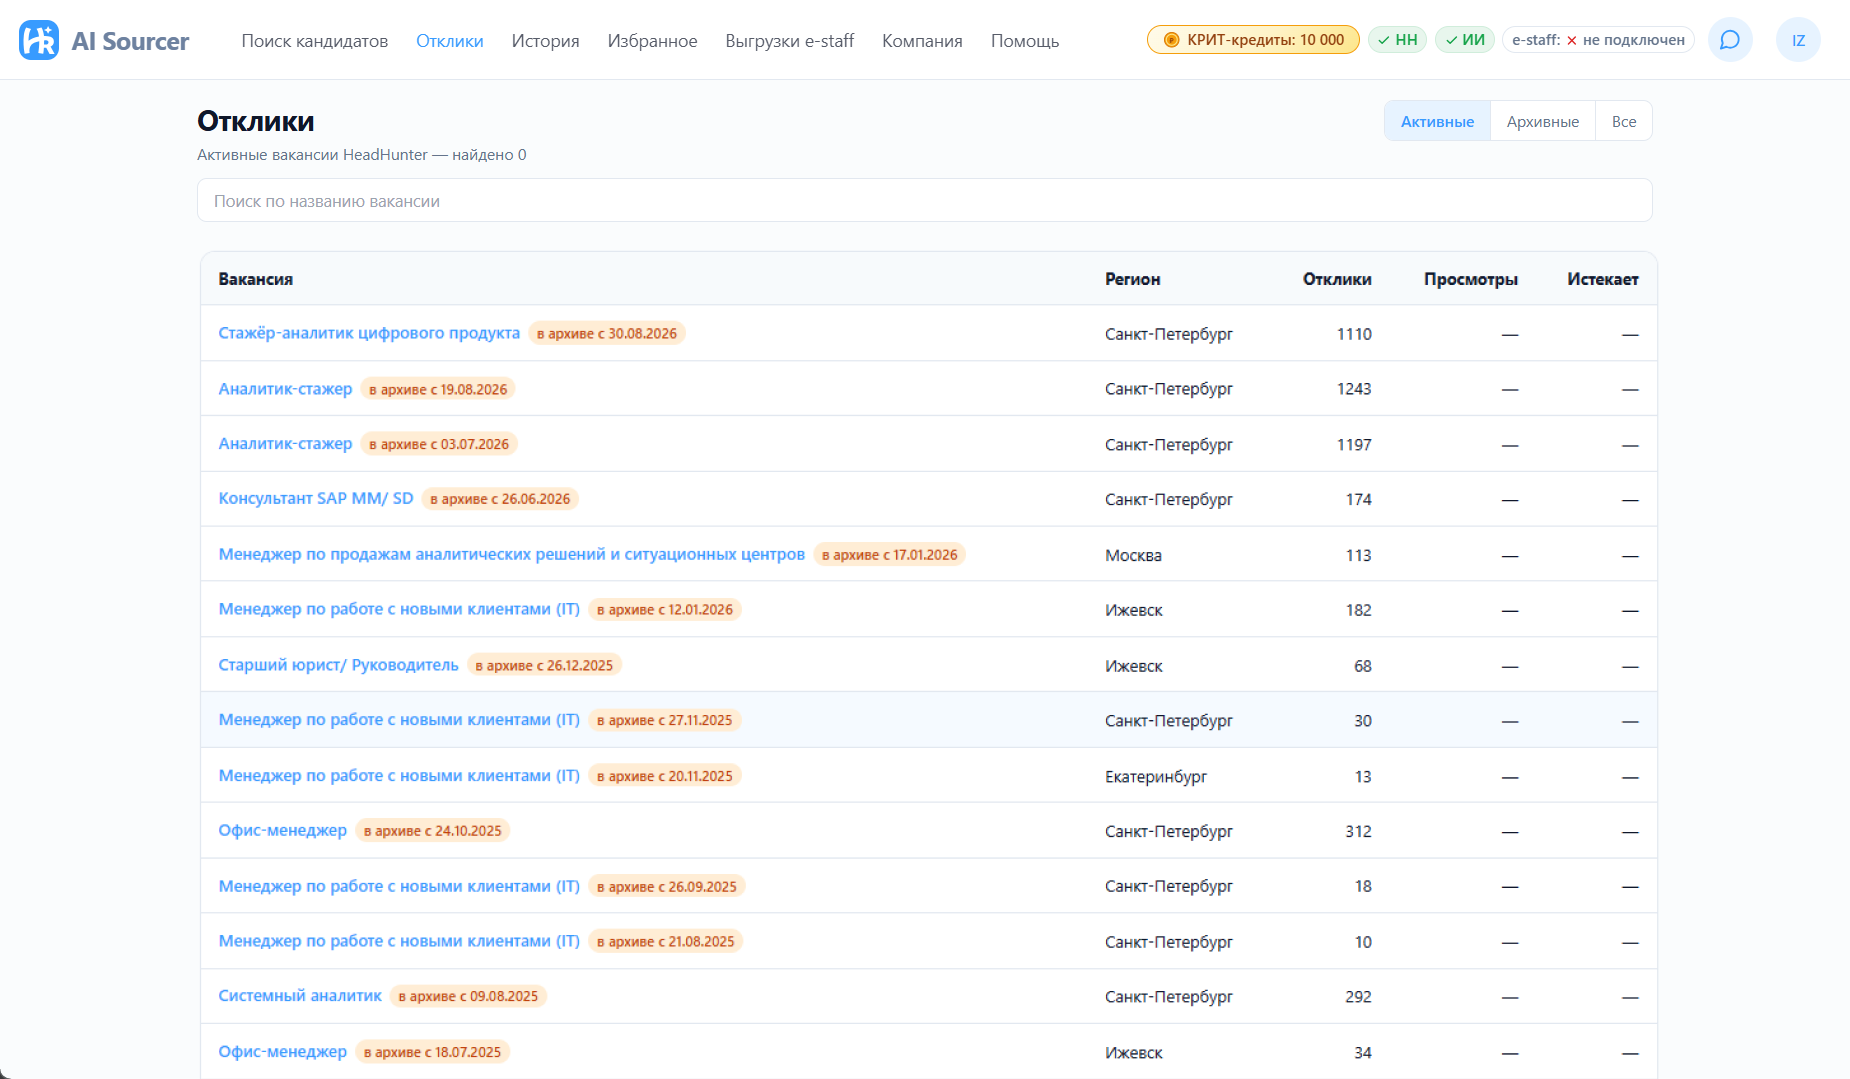The height and width of the screenshot is (1079, 1850).
Task: Open the IZ user avatar
Action: (x=1798, y=40)
